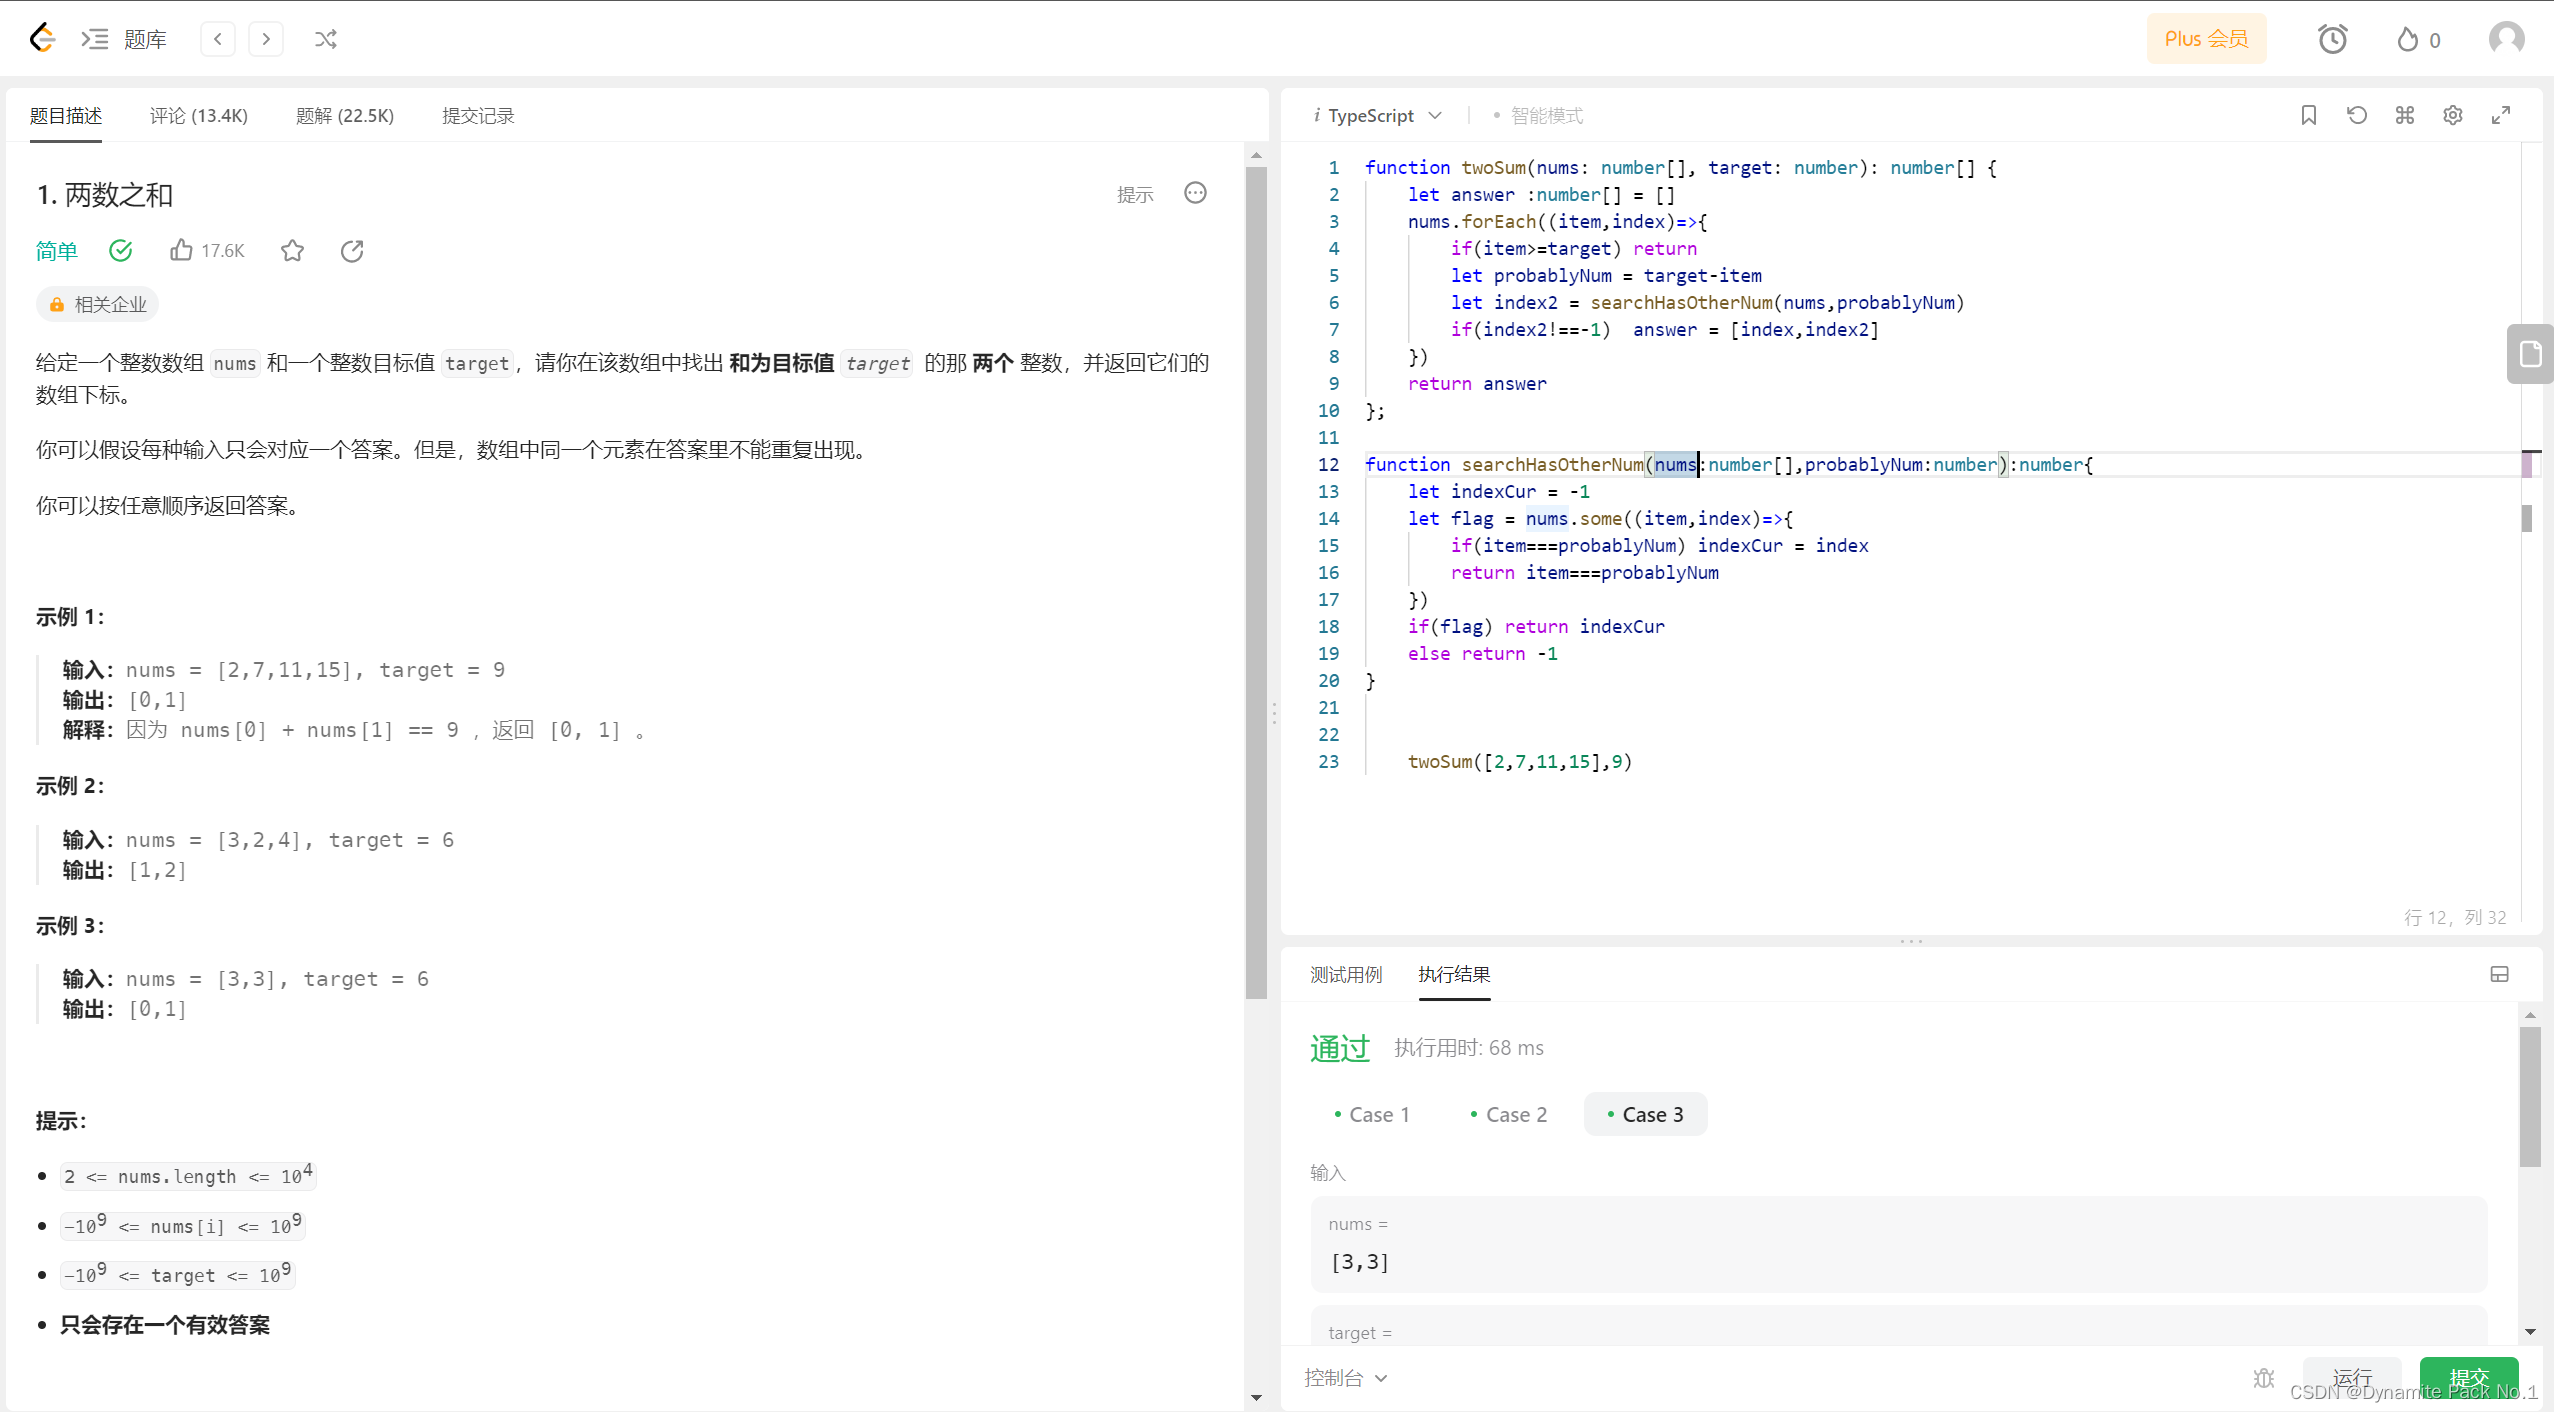The height and width of the screenshot is (1412, 2554).
Task: Open the timer alarm clock icon
Action: (2332, 39)
